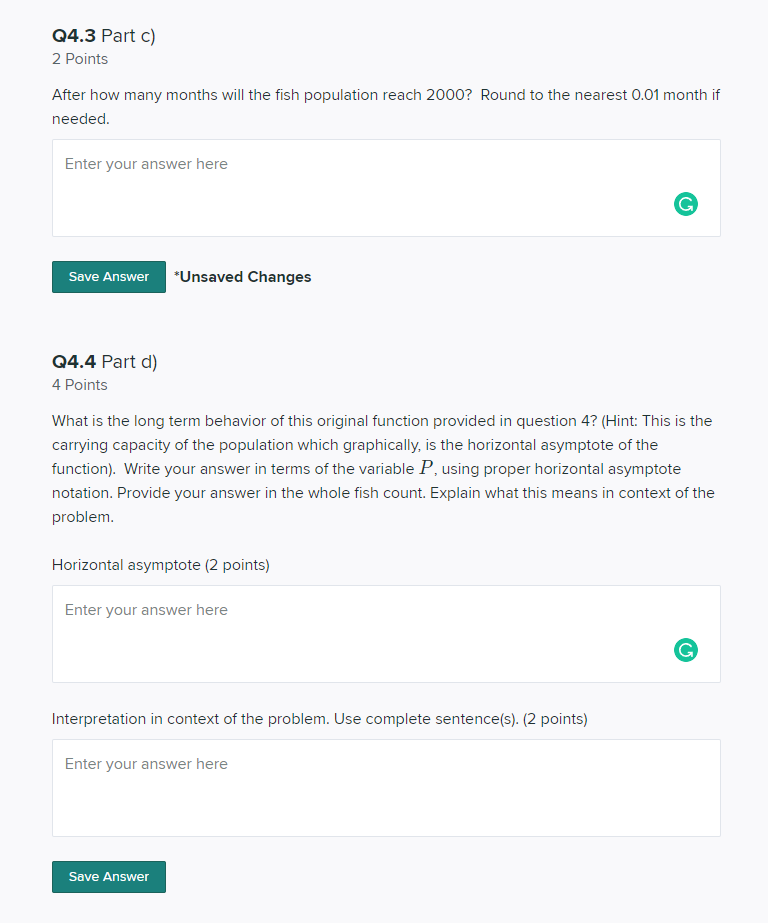Click the 4 Points label under Q4.4
Image resolution: width=768 pixels, height=923 pixels.
pos(79,385)
